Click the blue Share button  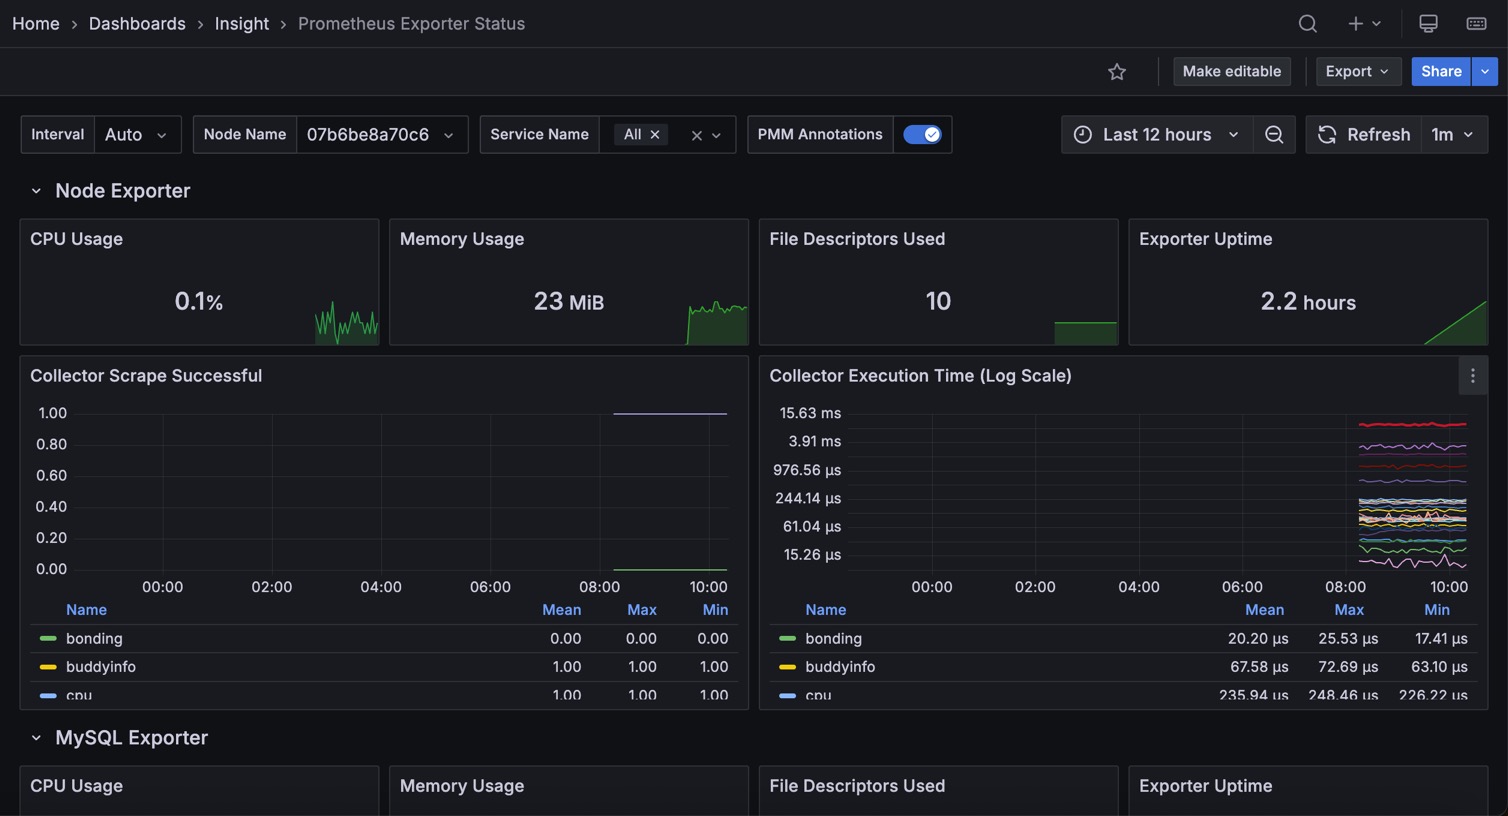point(1440,72)
